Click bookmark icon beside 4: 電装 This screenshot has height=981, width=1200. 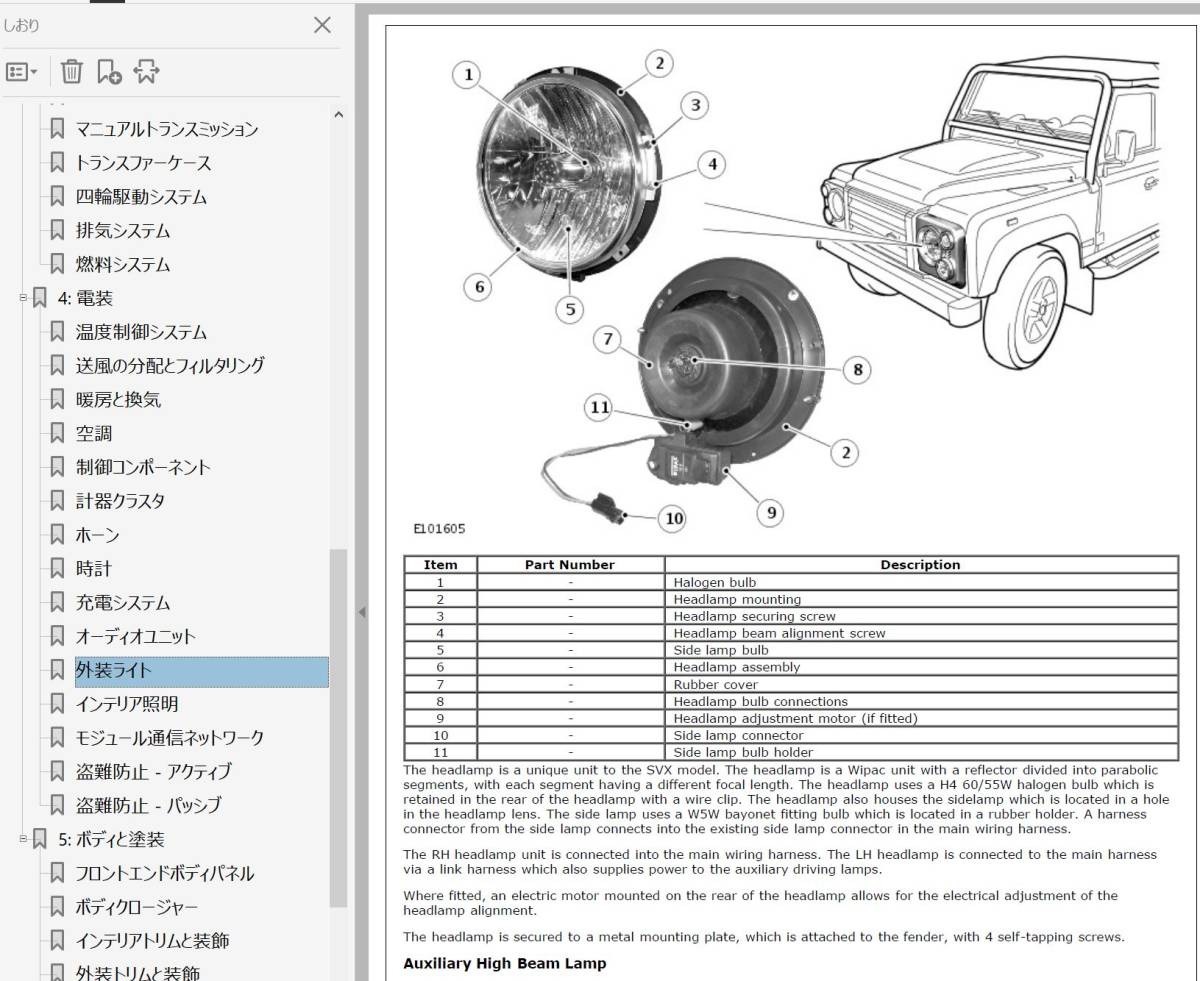(x=40, y=298)
